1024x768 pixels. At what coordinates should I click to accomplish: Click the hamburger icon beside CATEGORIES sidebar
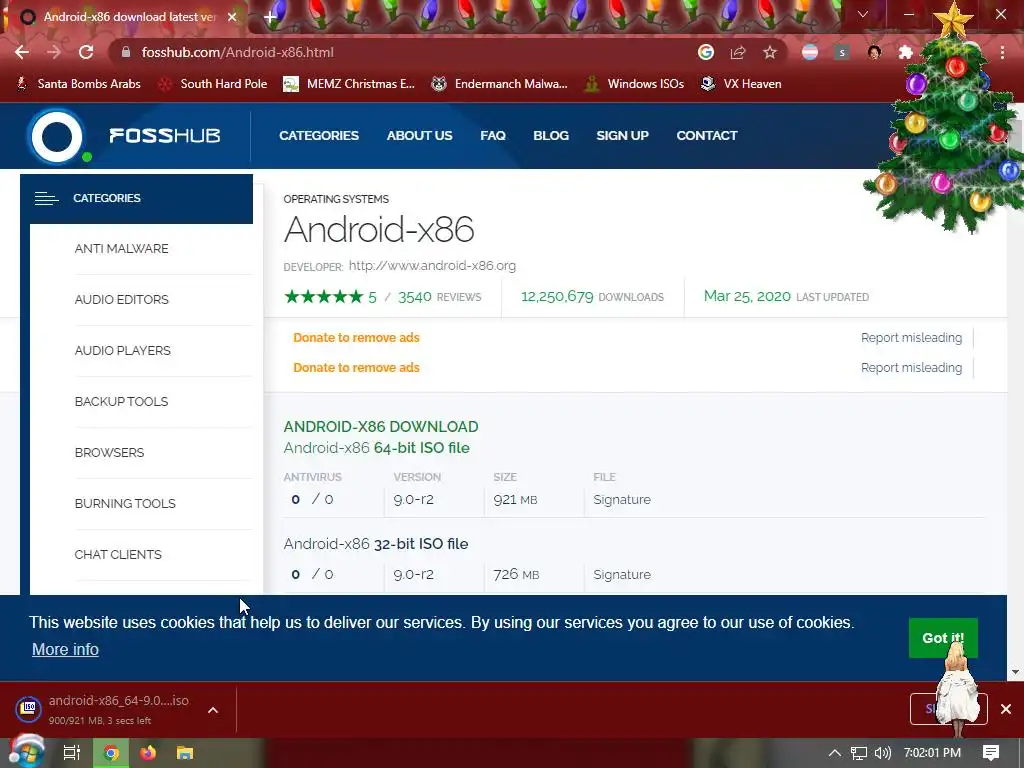coord(46,199)
